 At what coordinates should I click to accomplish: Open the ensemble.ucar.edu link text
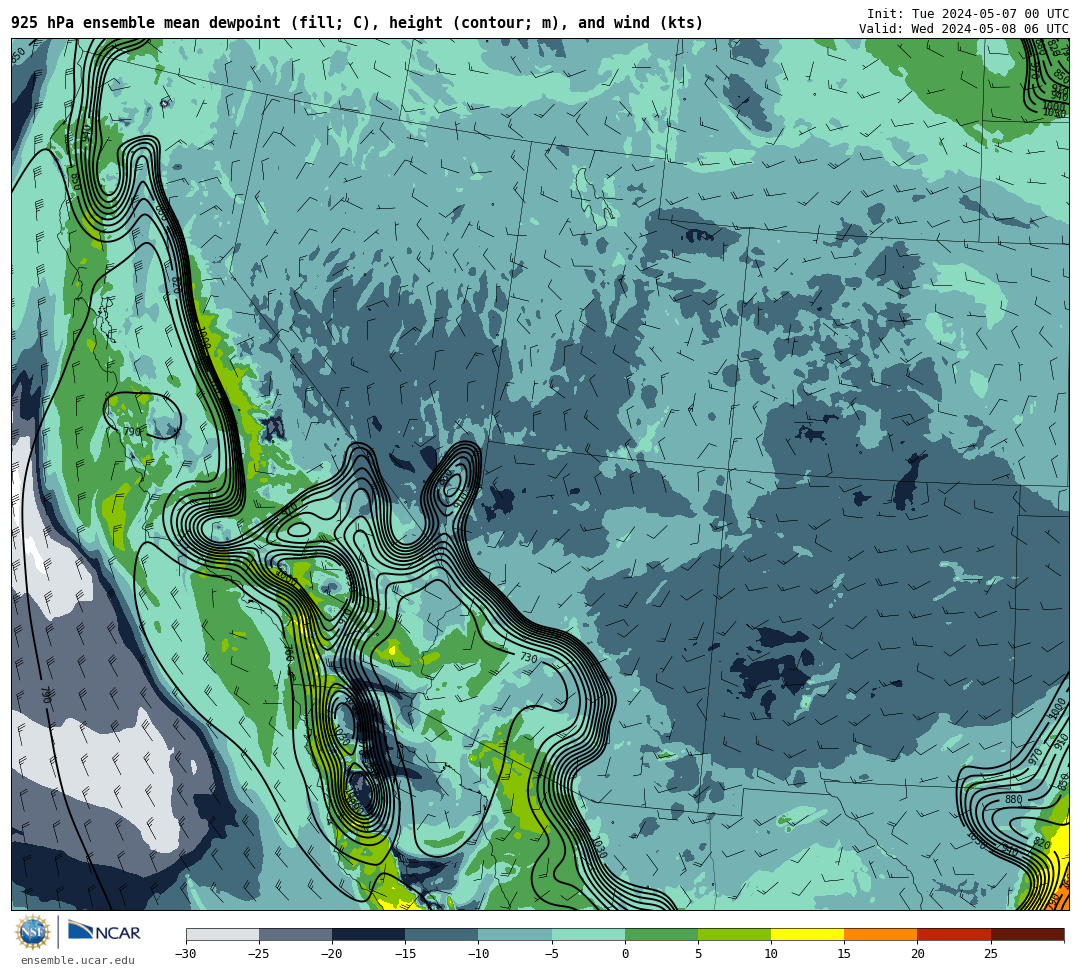pyautogui.click(x=78, y=960)
